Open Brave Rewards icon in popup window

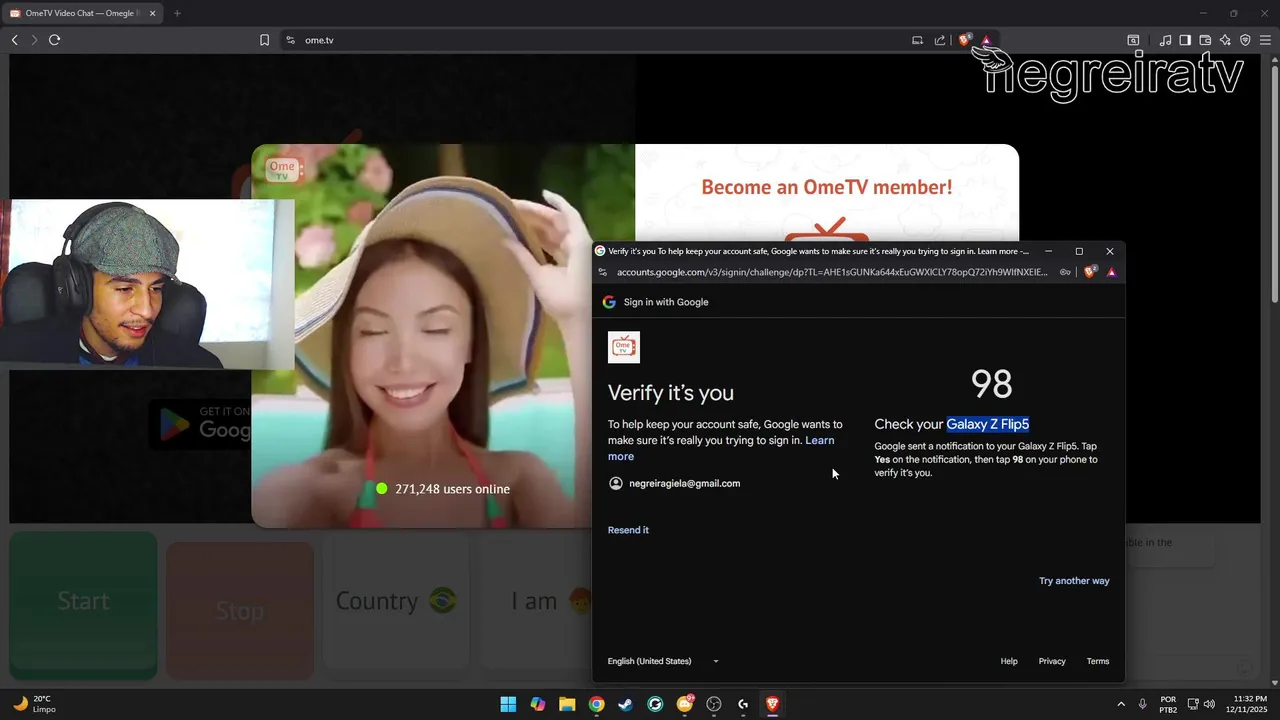1111,272
